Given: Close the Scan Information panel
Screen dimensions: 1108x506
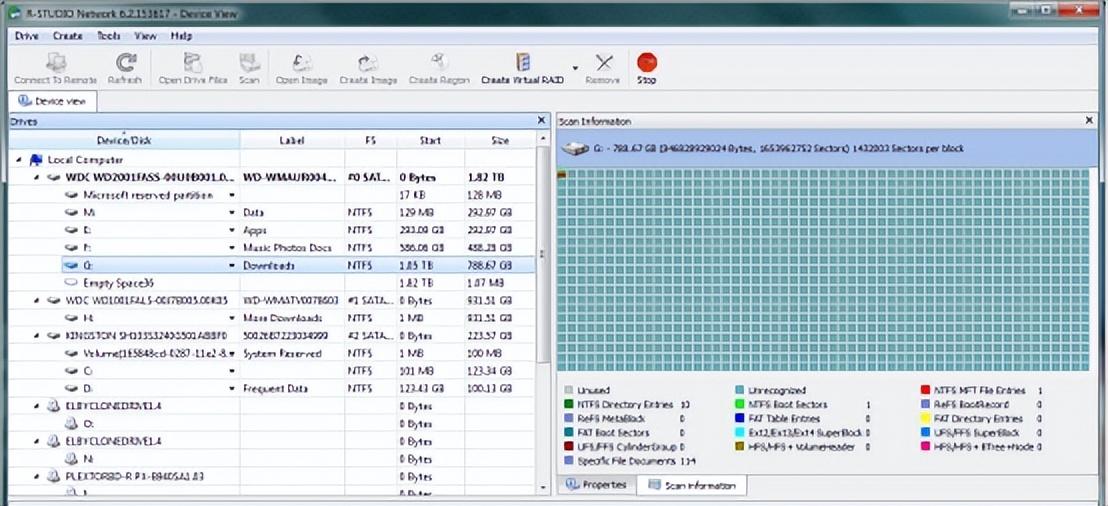Looking at the screenshot, I should click(1089, 121).
